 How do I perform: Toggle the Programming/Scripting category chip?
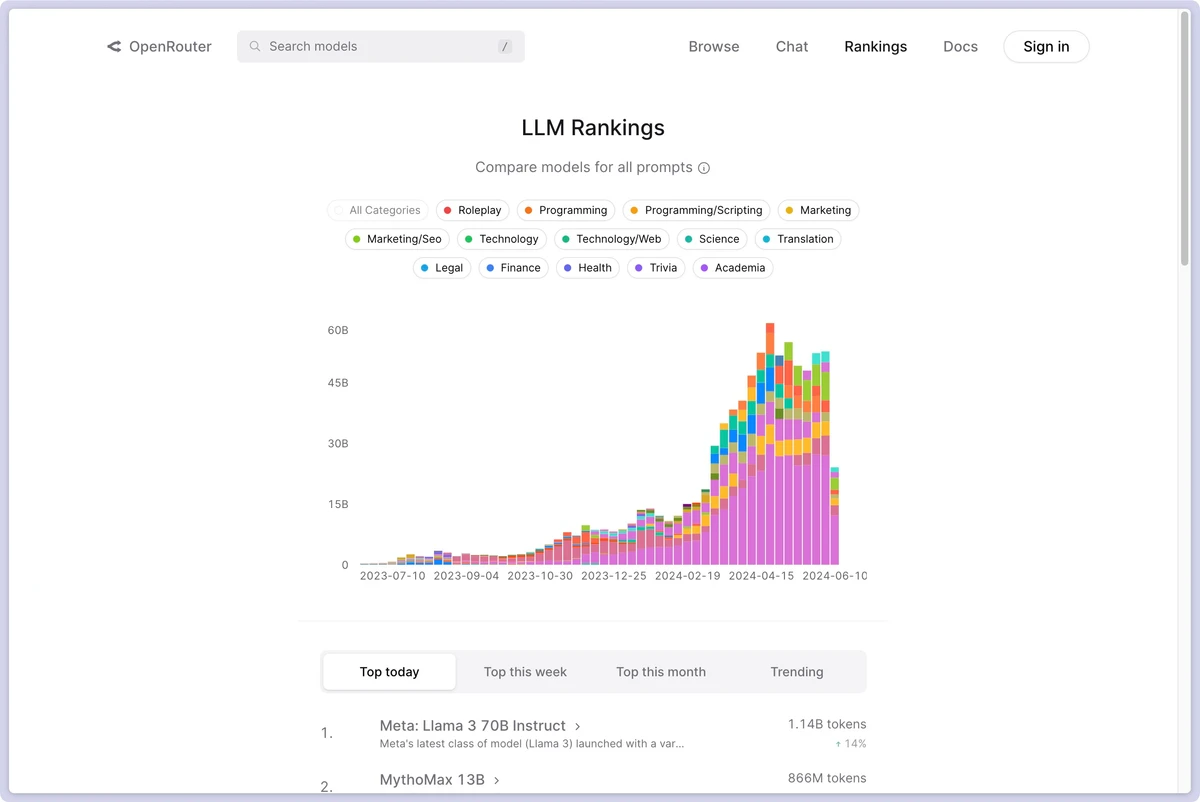click(696, 210)
